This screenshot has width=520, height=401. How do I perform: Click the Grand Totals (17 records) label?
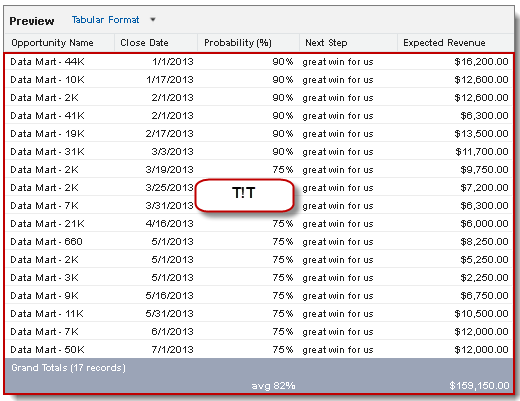(68, 368)
